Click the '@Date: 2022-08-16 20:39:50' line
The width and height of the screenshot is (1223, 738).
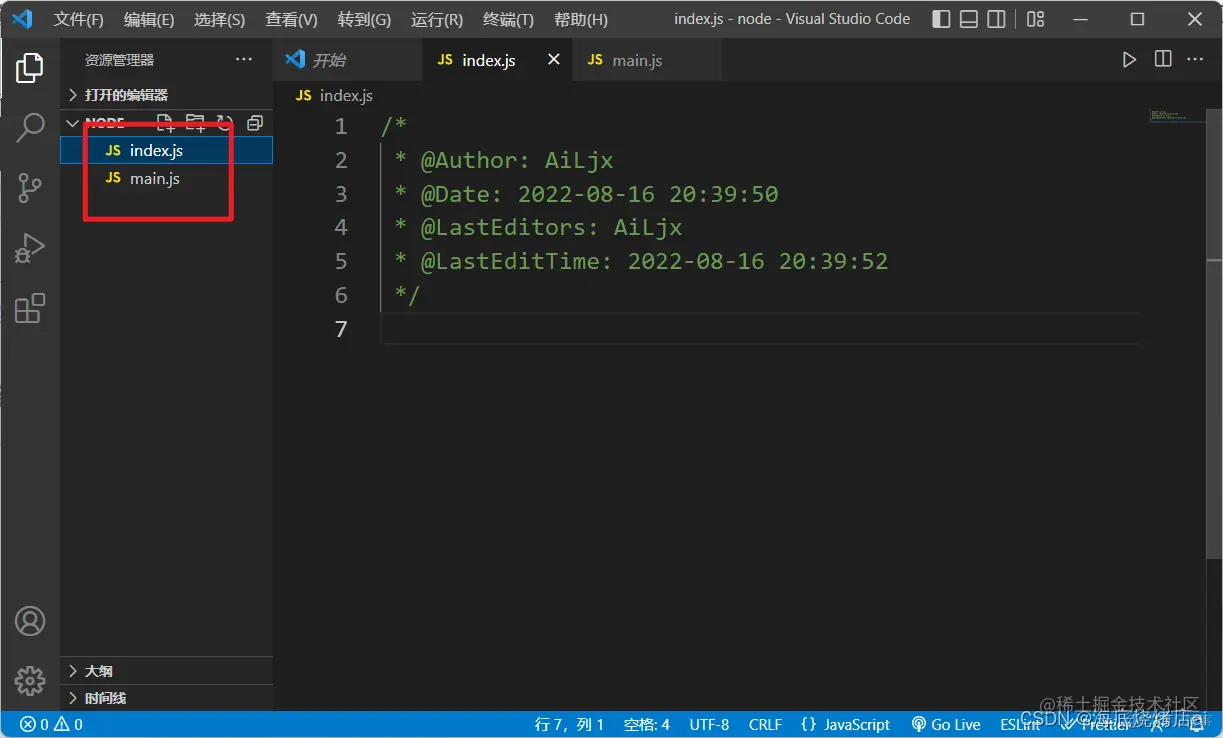(586, 194)
